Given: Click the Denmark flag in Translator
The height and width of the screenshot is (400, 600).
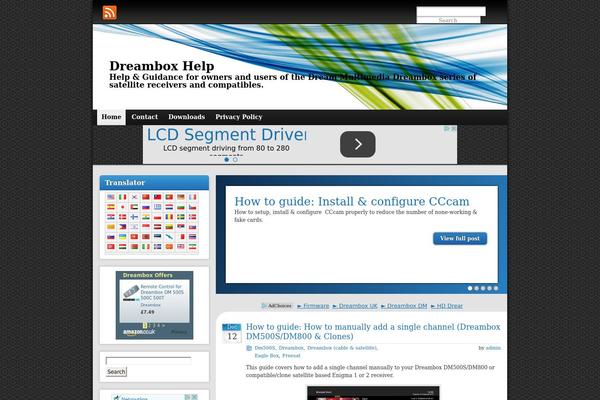Looking at the screenshot, I should point(122,217).
